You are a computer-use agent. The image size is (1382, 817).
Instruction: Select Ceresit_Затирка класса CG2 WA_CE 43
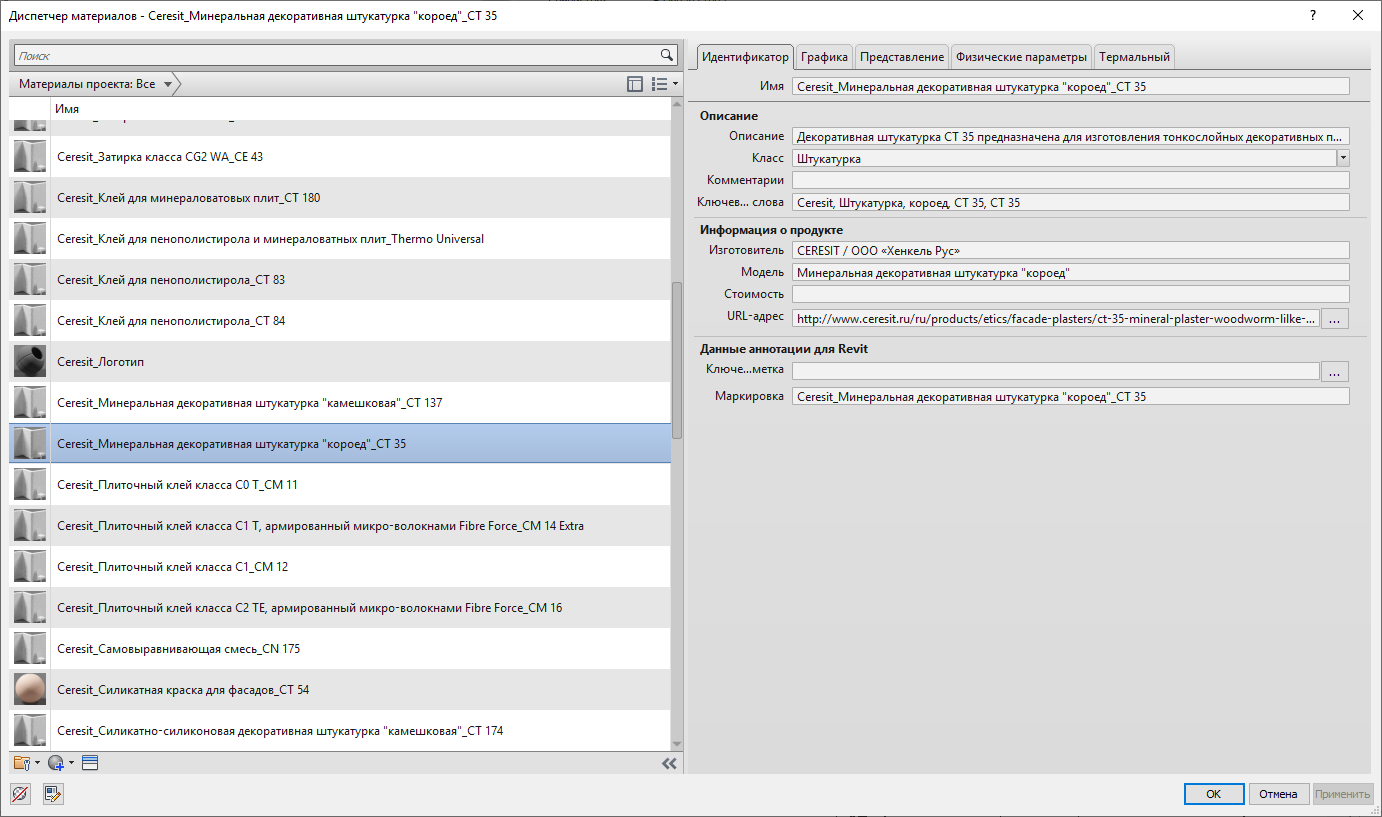coord(340,156)
